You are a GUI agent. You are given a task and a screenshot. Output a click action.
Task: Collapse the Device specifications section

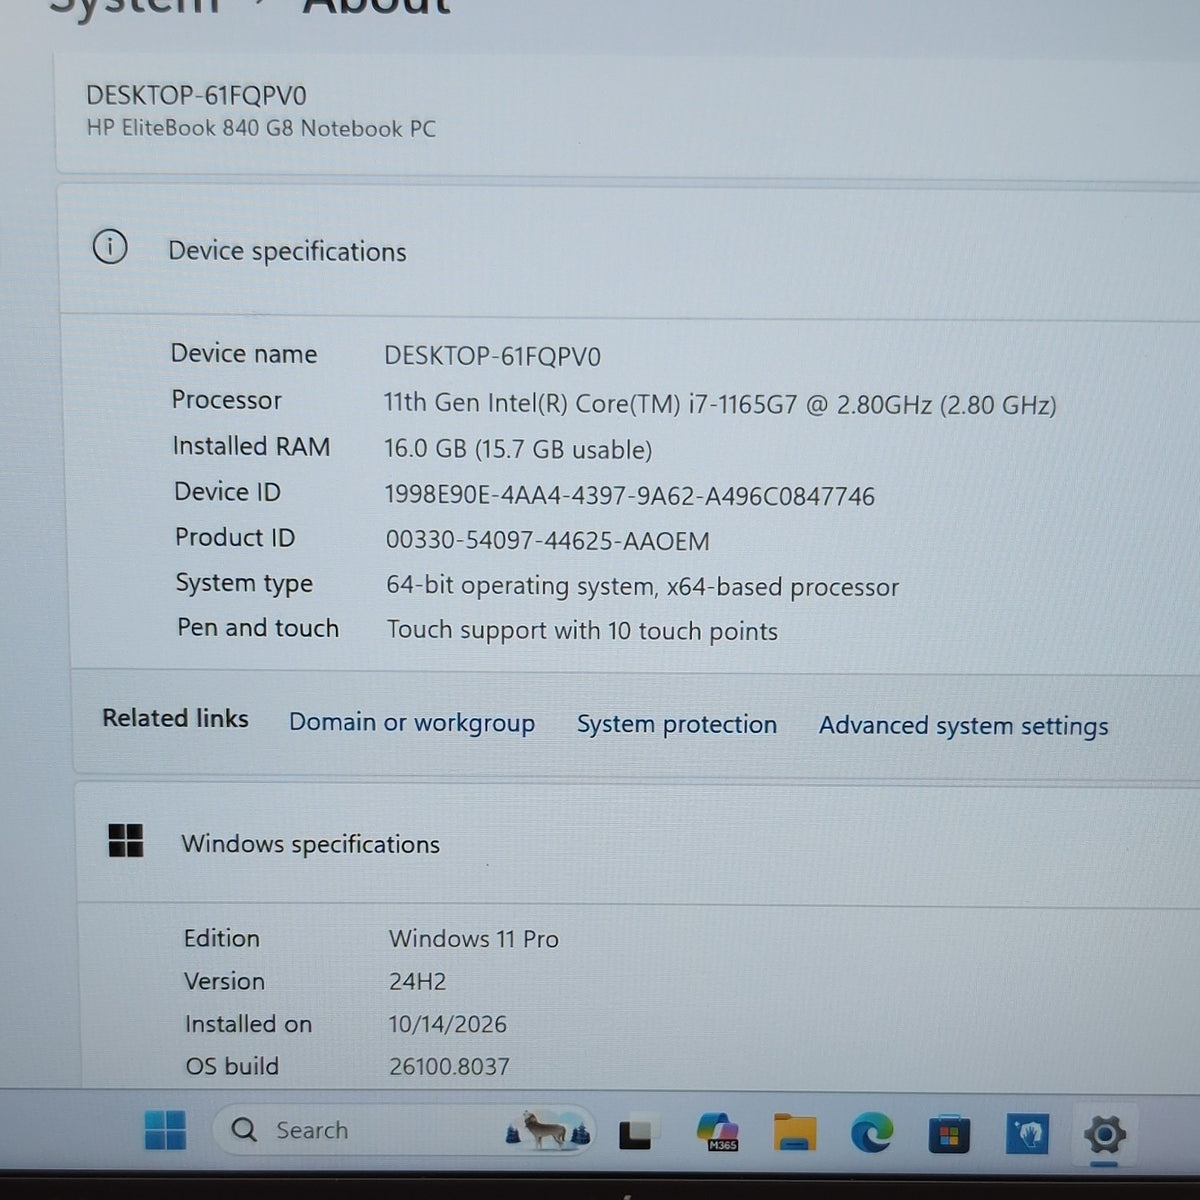(630, 248)
